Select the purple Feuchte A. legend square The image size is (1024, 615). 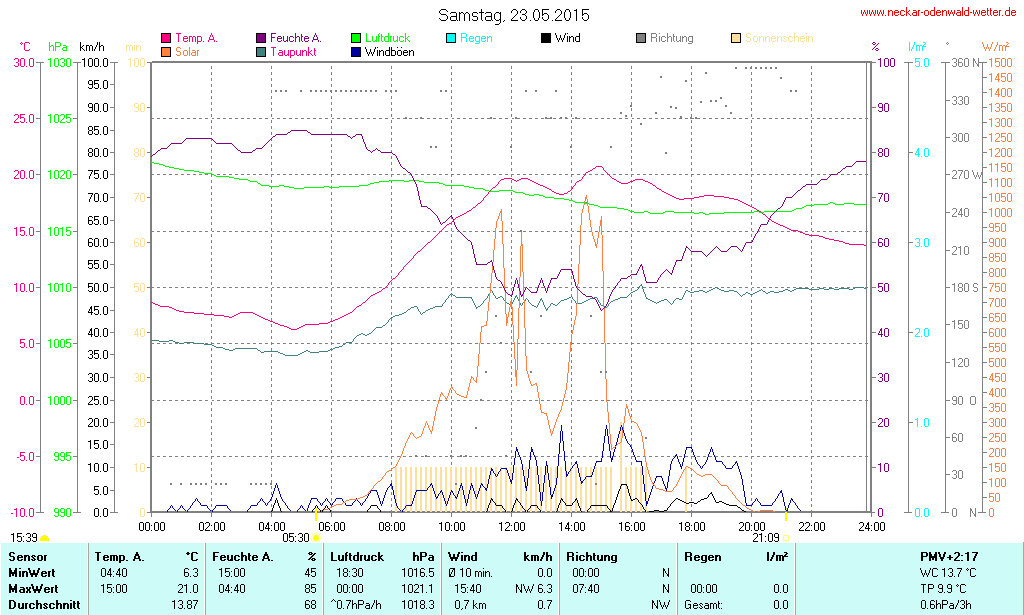[261, 38]
